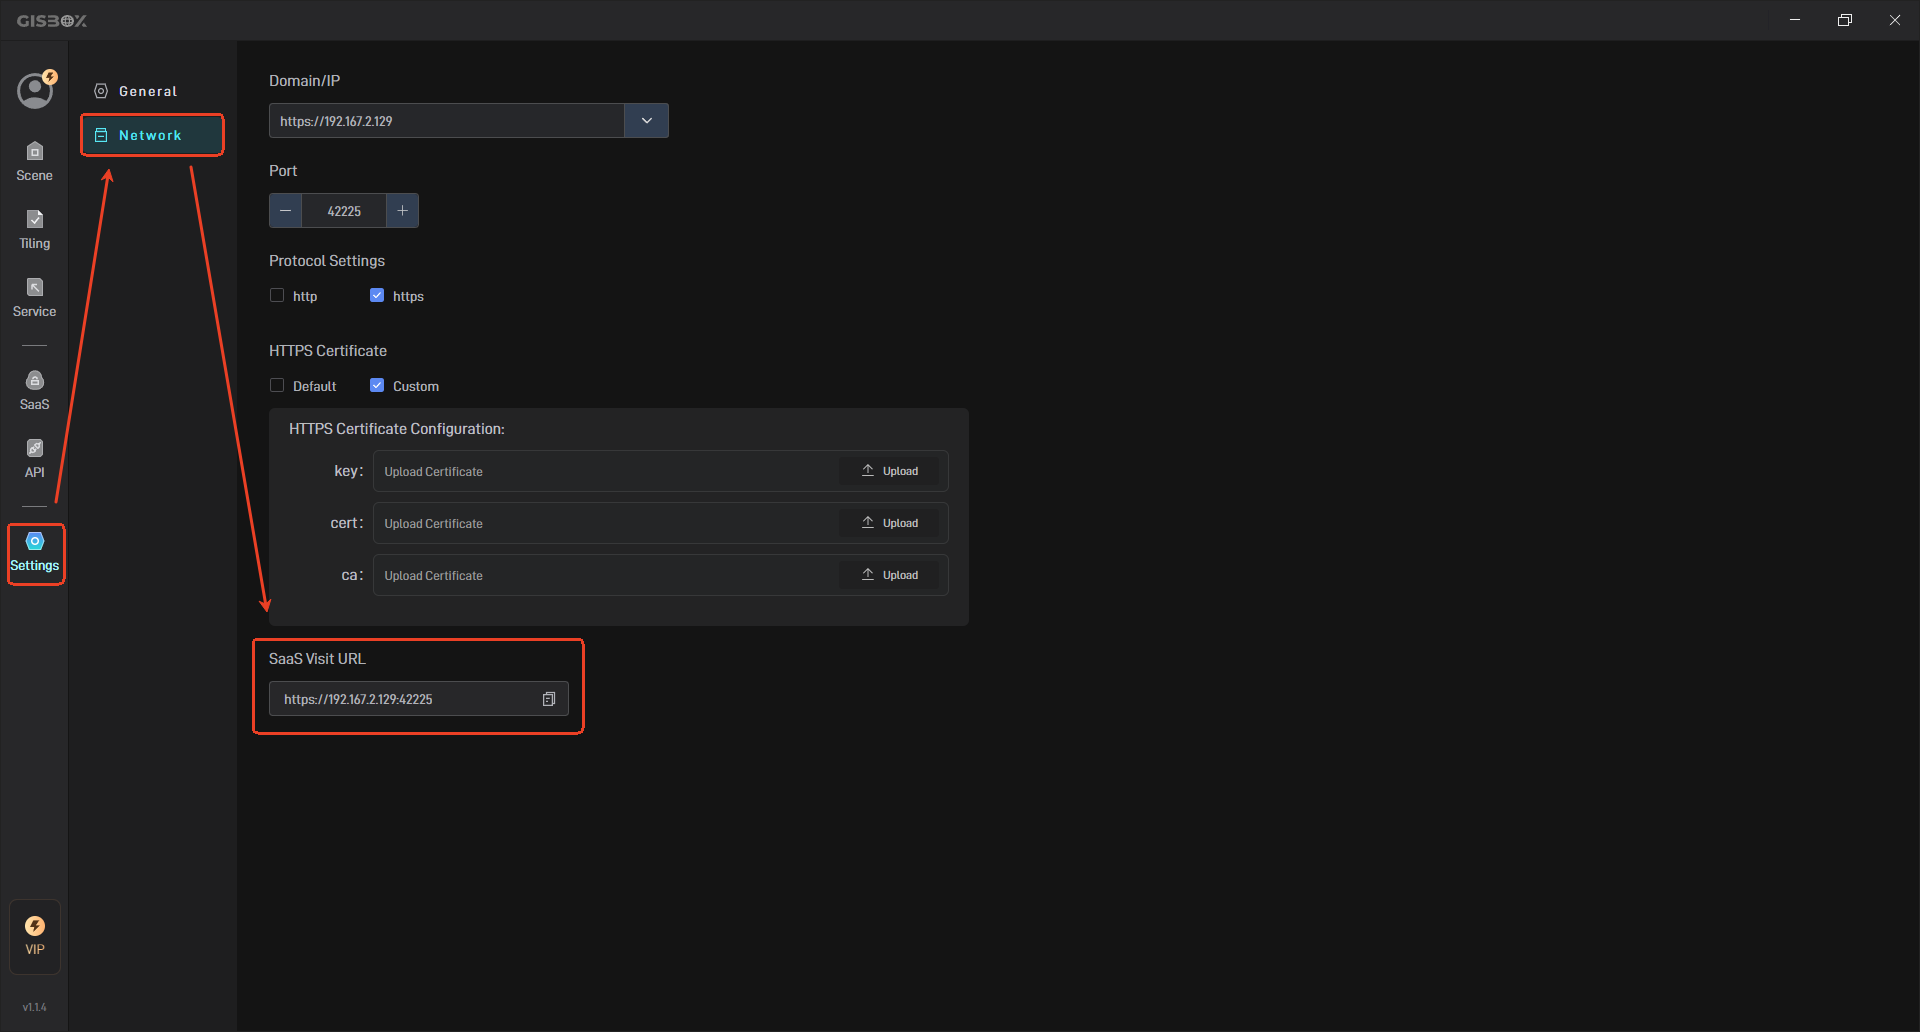Click the user account icon

(35, 90)
